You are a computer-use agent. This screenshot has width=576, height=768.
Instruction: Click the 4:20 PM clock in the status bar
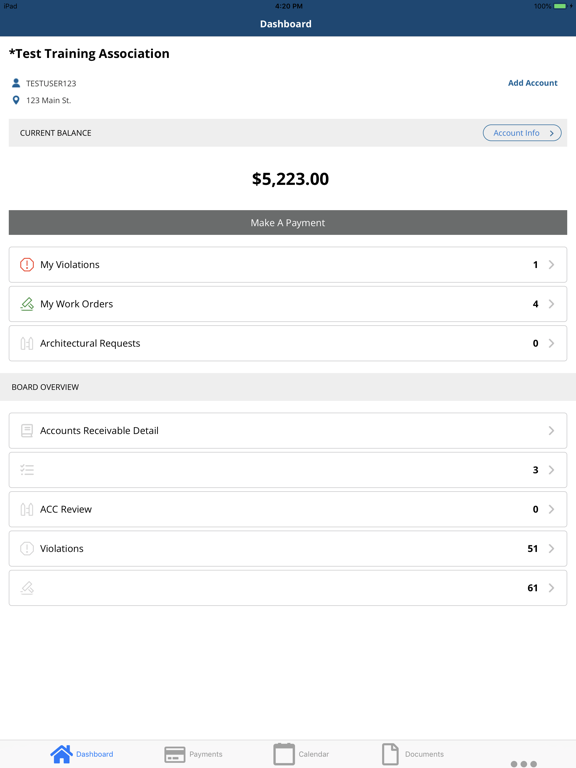tap(289, 6)
